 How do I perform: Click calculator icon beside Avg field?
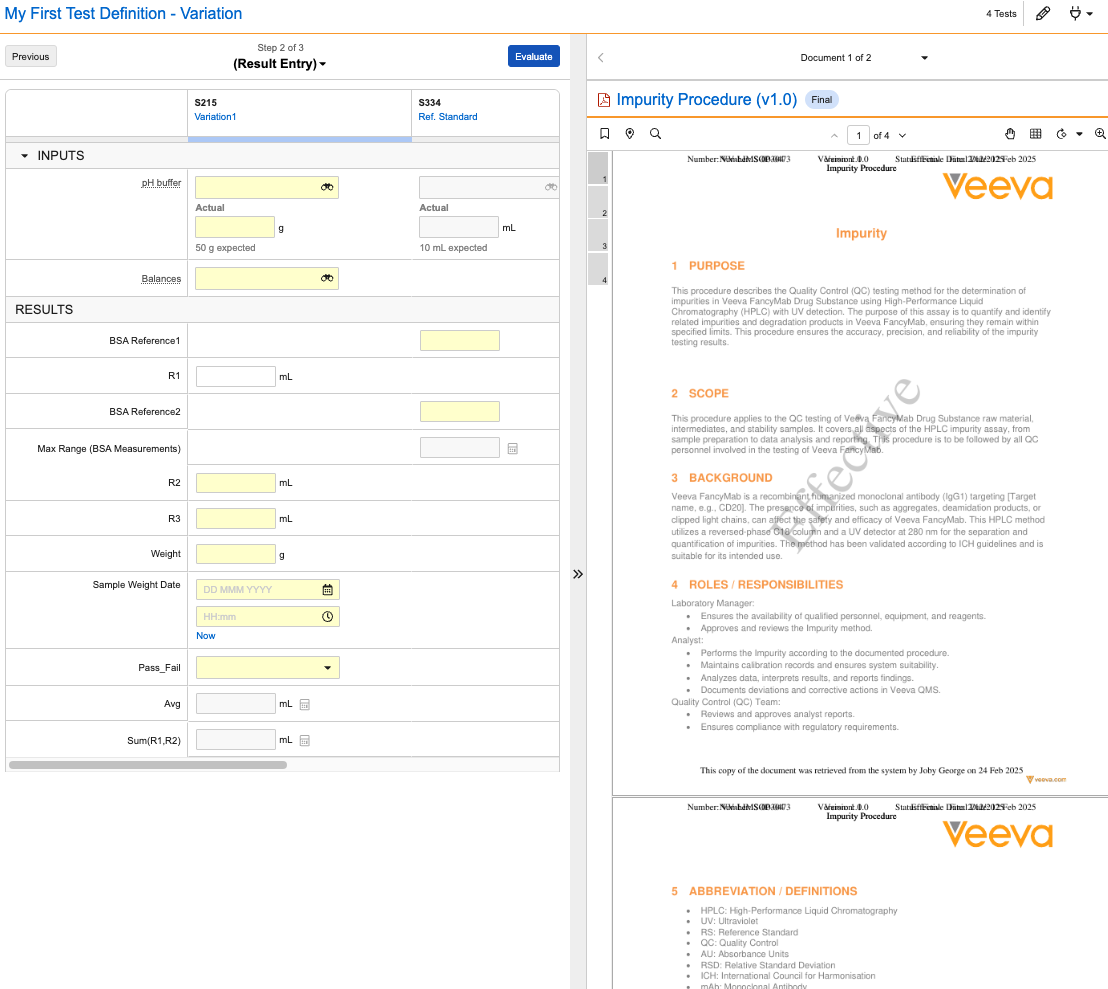(305, 704)
